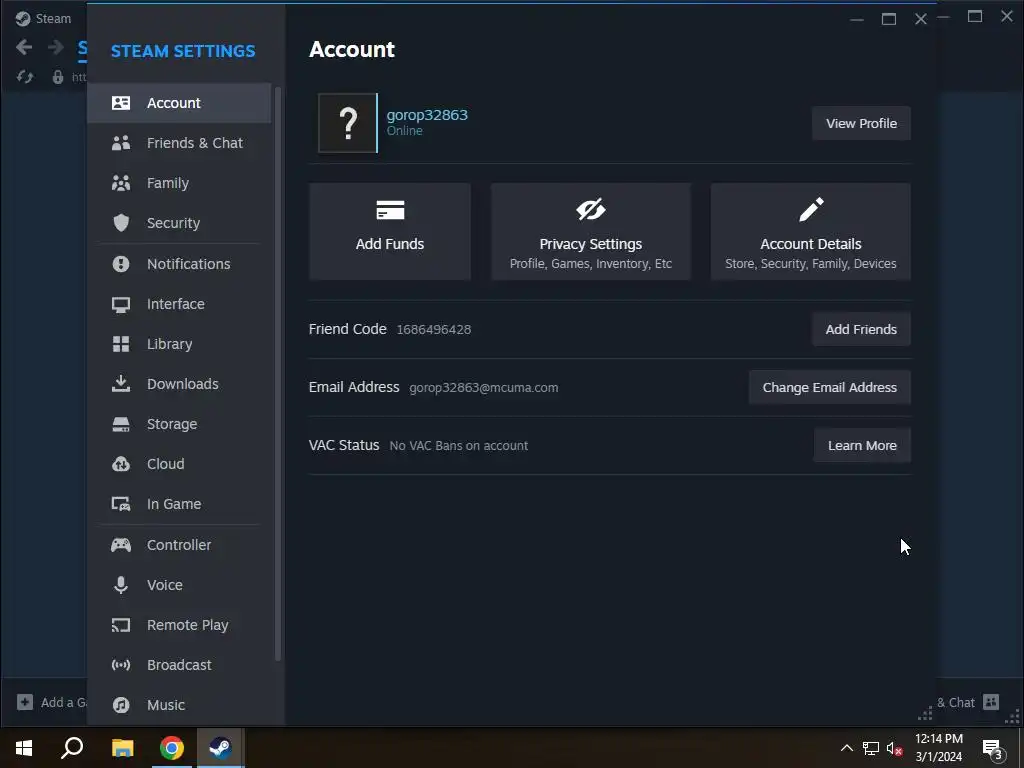Click the Add Funds credit card icon
Screen dimensions: 1024x768
(x=390, y=210)
